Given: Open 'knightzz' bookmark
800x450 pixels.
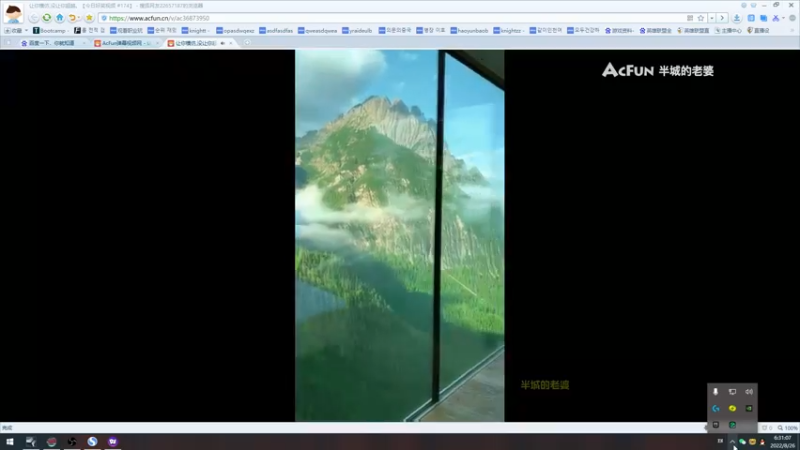Looking at the screenshot, I should [509, 31].
